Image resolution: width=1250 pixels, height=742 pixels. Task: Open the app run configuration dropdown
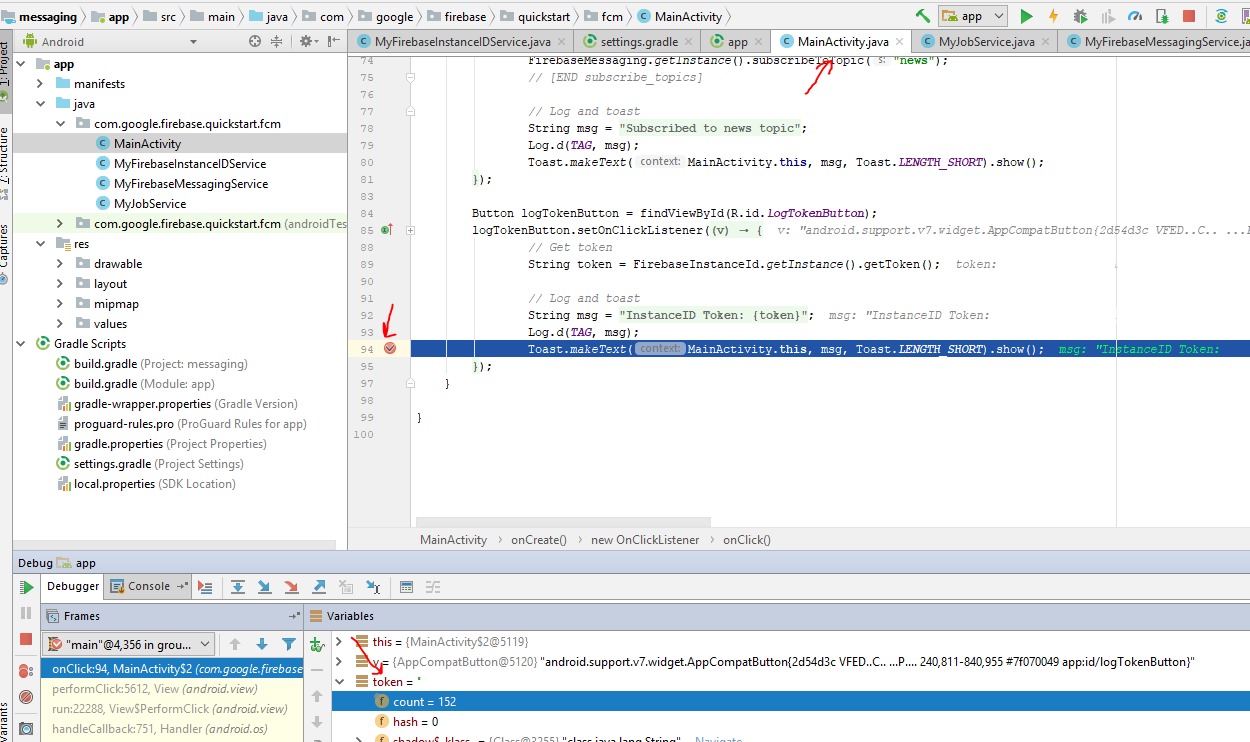973,16
